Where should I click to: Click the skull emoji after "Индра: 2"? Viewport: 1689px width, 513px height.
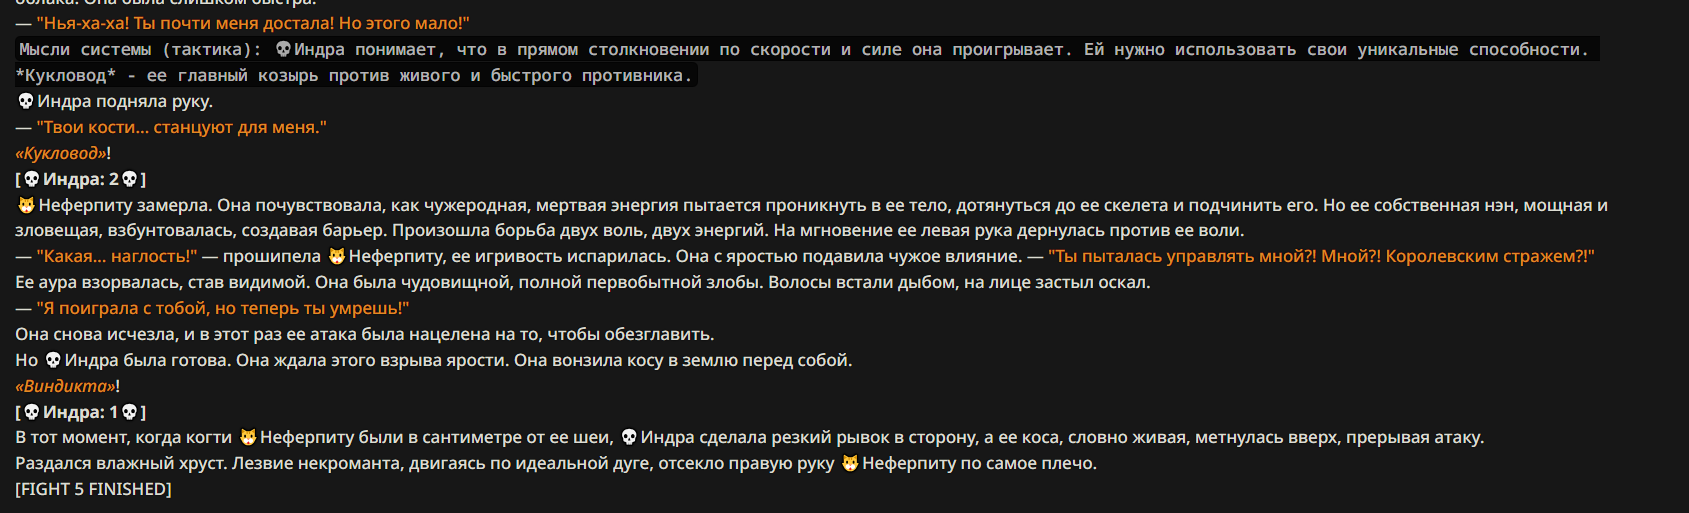[129, 179]
